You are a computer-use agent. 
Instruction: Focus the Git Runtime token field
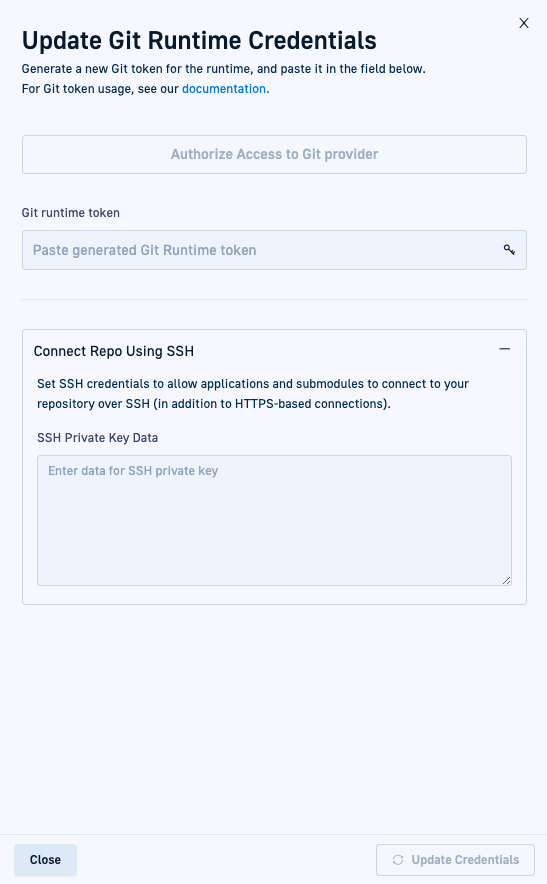(x=274, y=250)
